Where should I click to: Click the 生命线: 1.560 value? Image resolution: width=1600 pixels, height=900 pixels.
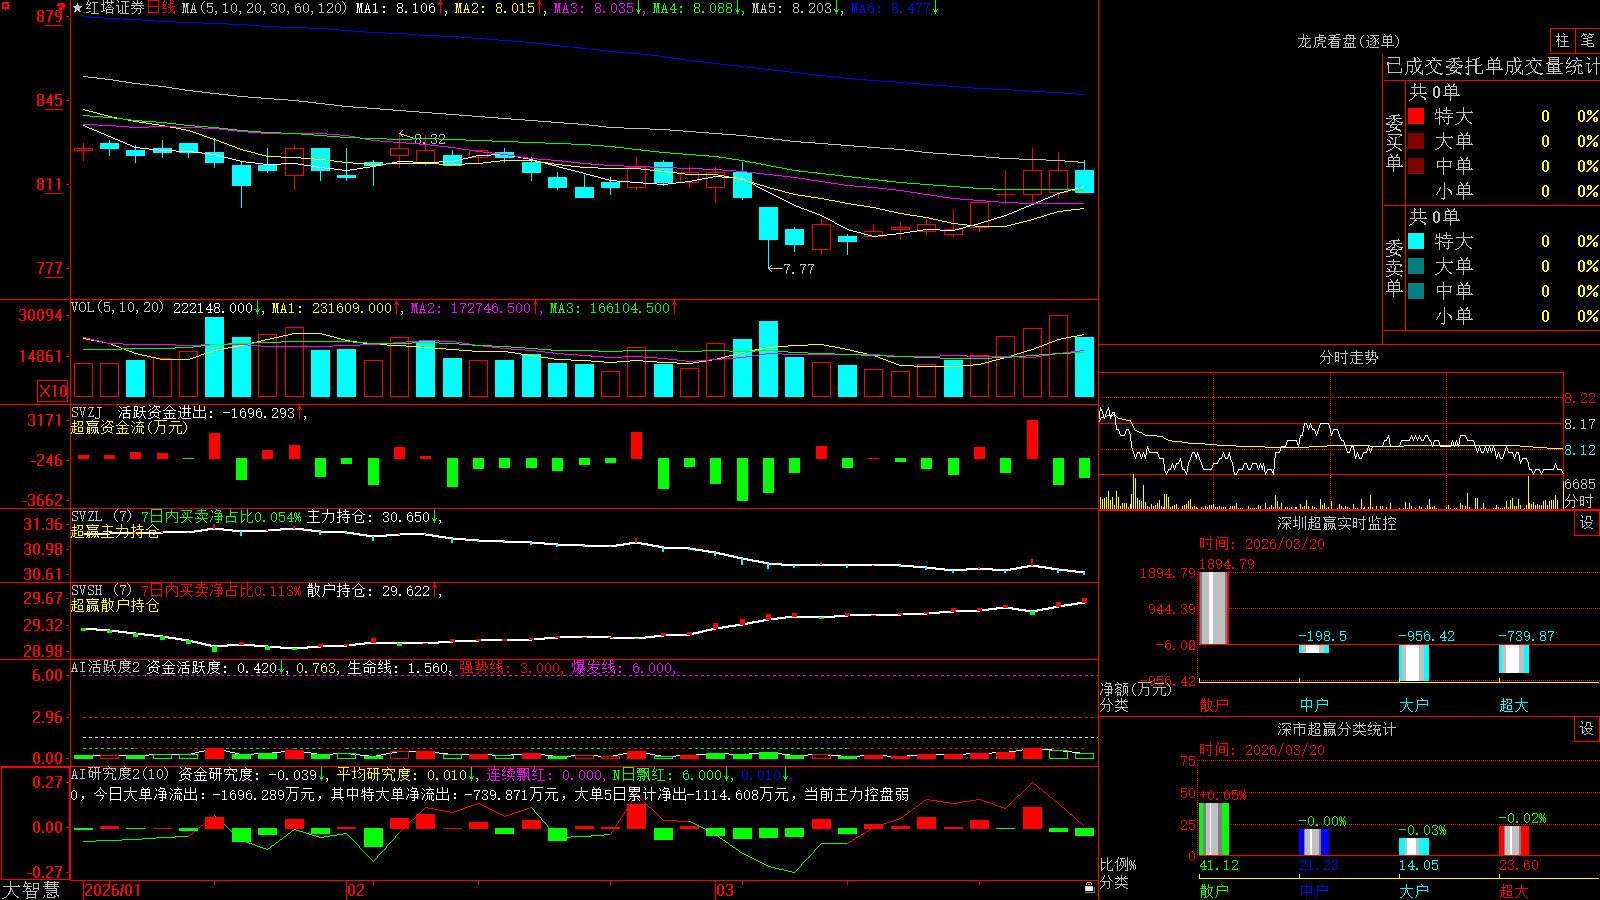point(400,668)
